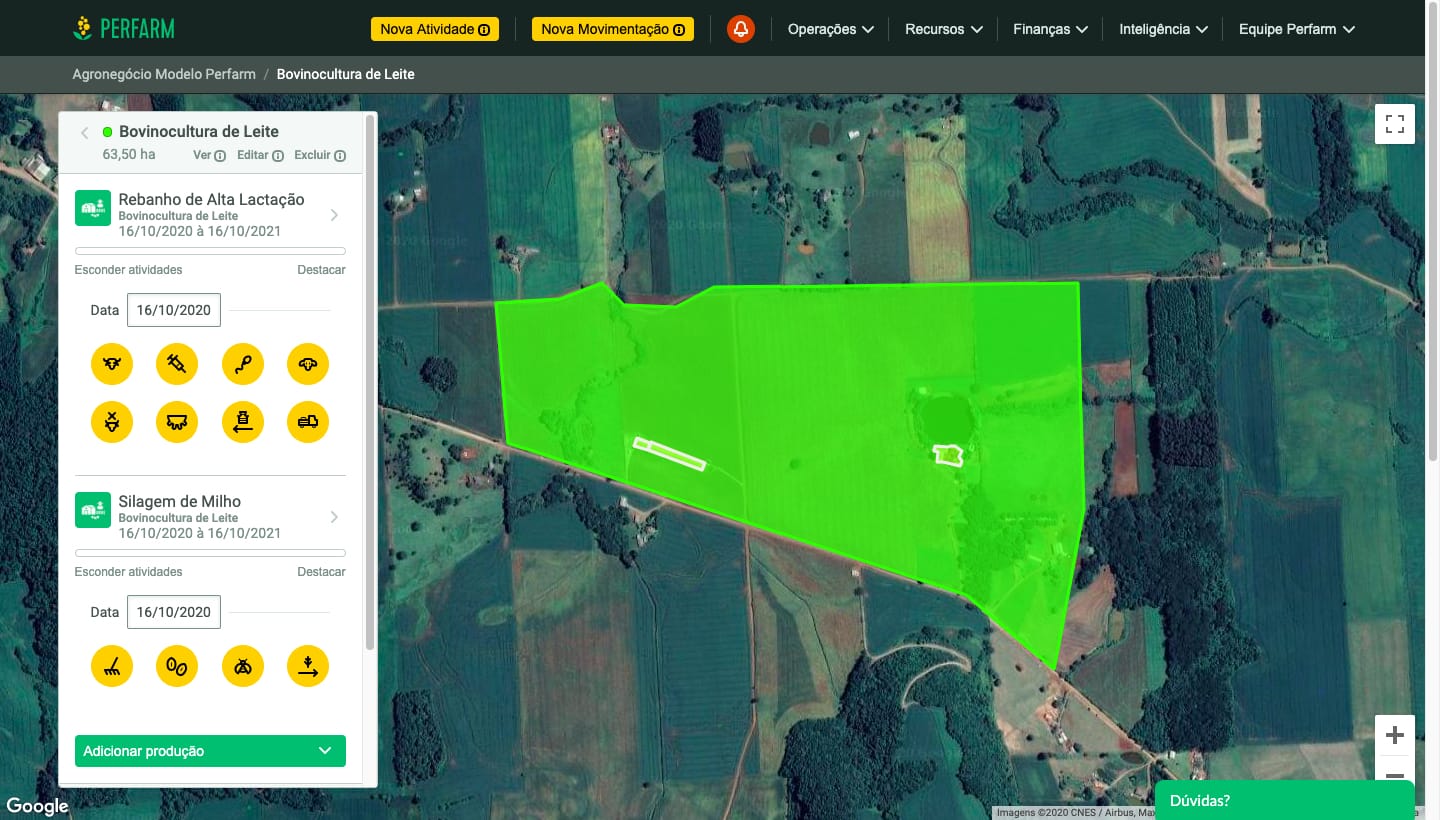The image size is (1440, 820).
Task: Hide activities under Rebanho de Alta Lactação
Action: click(128, 270)
